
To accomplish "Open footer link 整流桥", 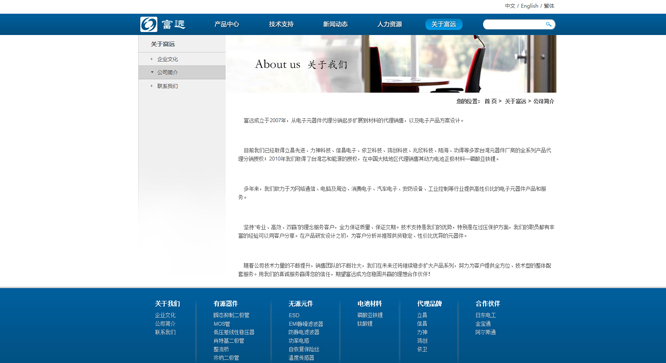I will 221,349.
